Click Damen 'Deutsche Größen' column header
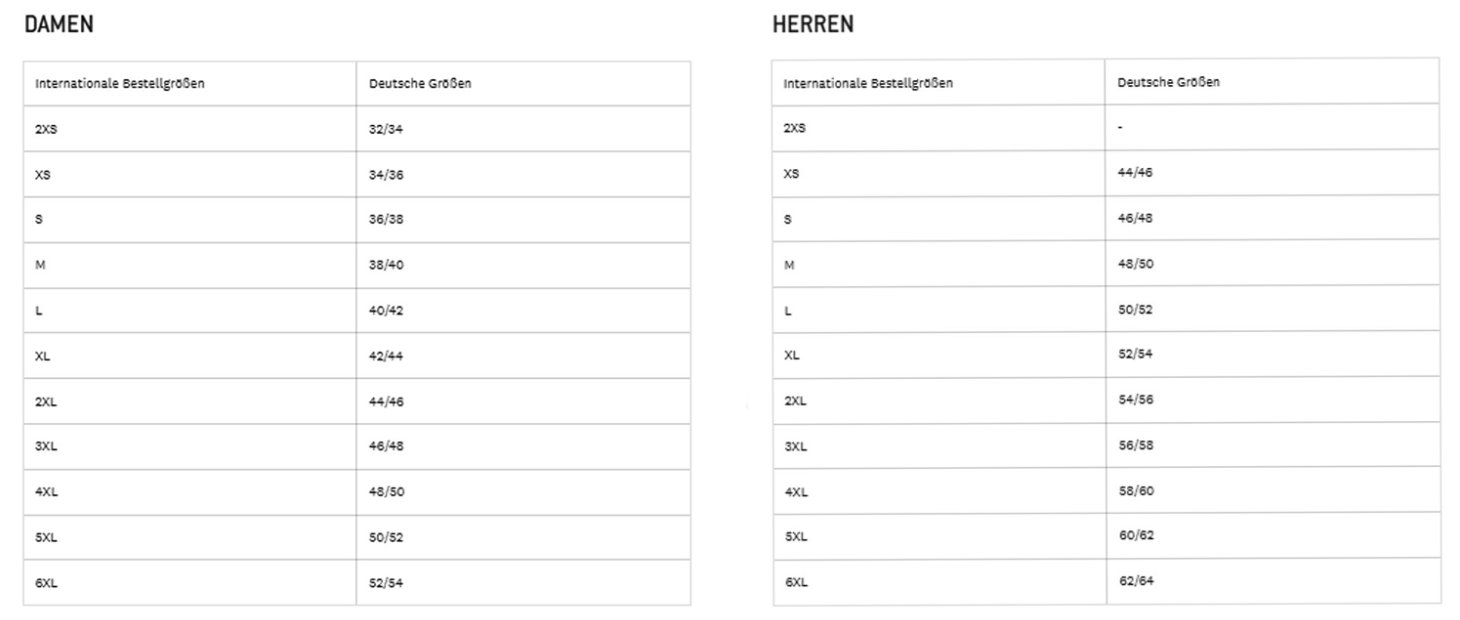The height and width of the screenshot is (620, 1460). 420,84
